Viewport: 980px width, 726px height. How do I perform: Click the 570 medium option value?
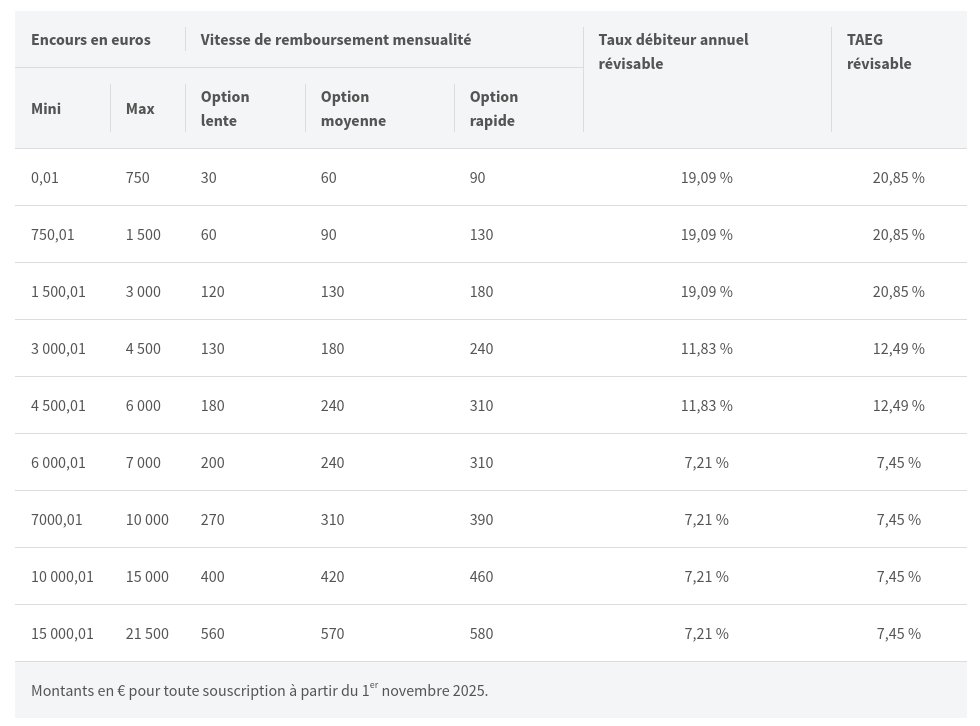tap(333, 634)
